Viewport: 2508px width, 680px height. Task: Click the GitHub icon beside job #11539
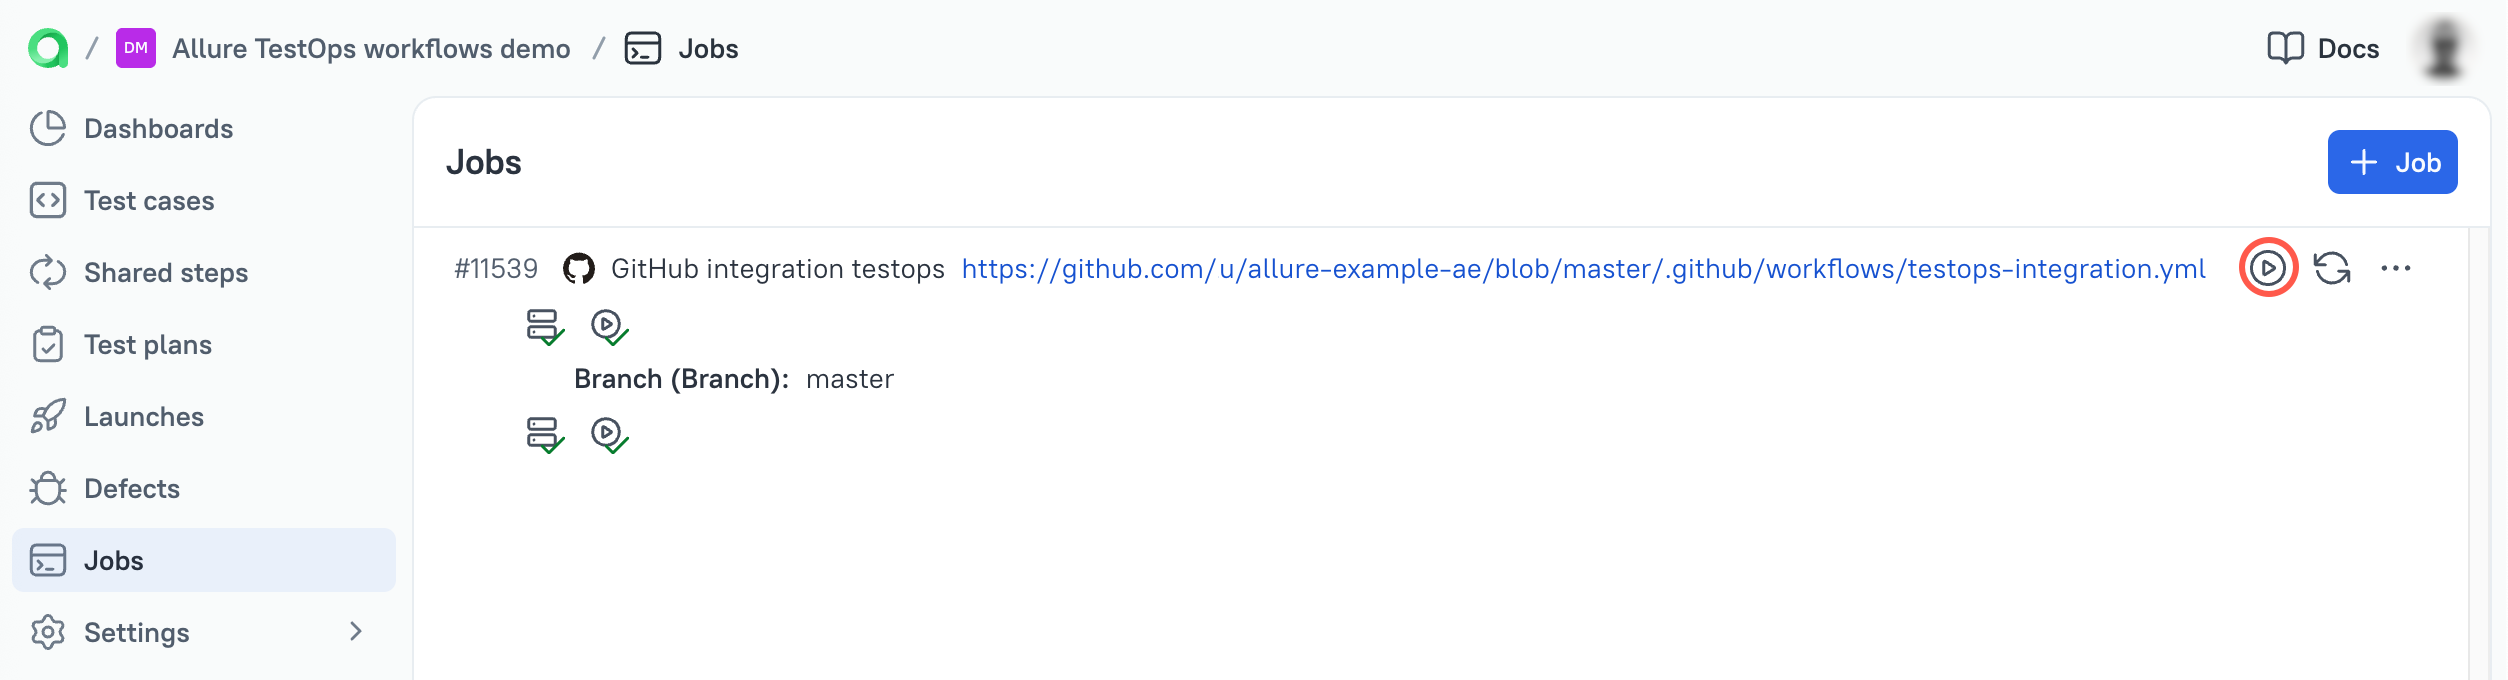pos(578,268)
